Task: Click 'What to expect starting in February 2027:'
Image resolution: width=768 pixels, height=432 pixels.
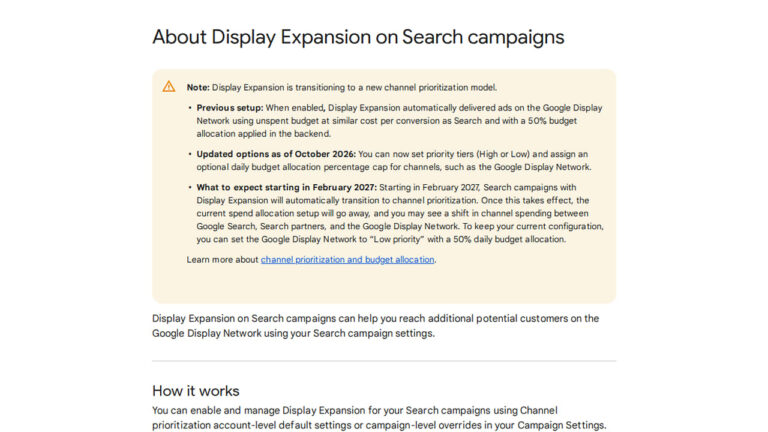Action: click(x=287, y=187)
